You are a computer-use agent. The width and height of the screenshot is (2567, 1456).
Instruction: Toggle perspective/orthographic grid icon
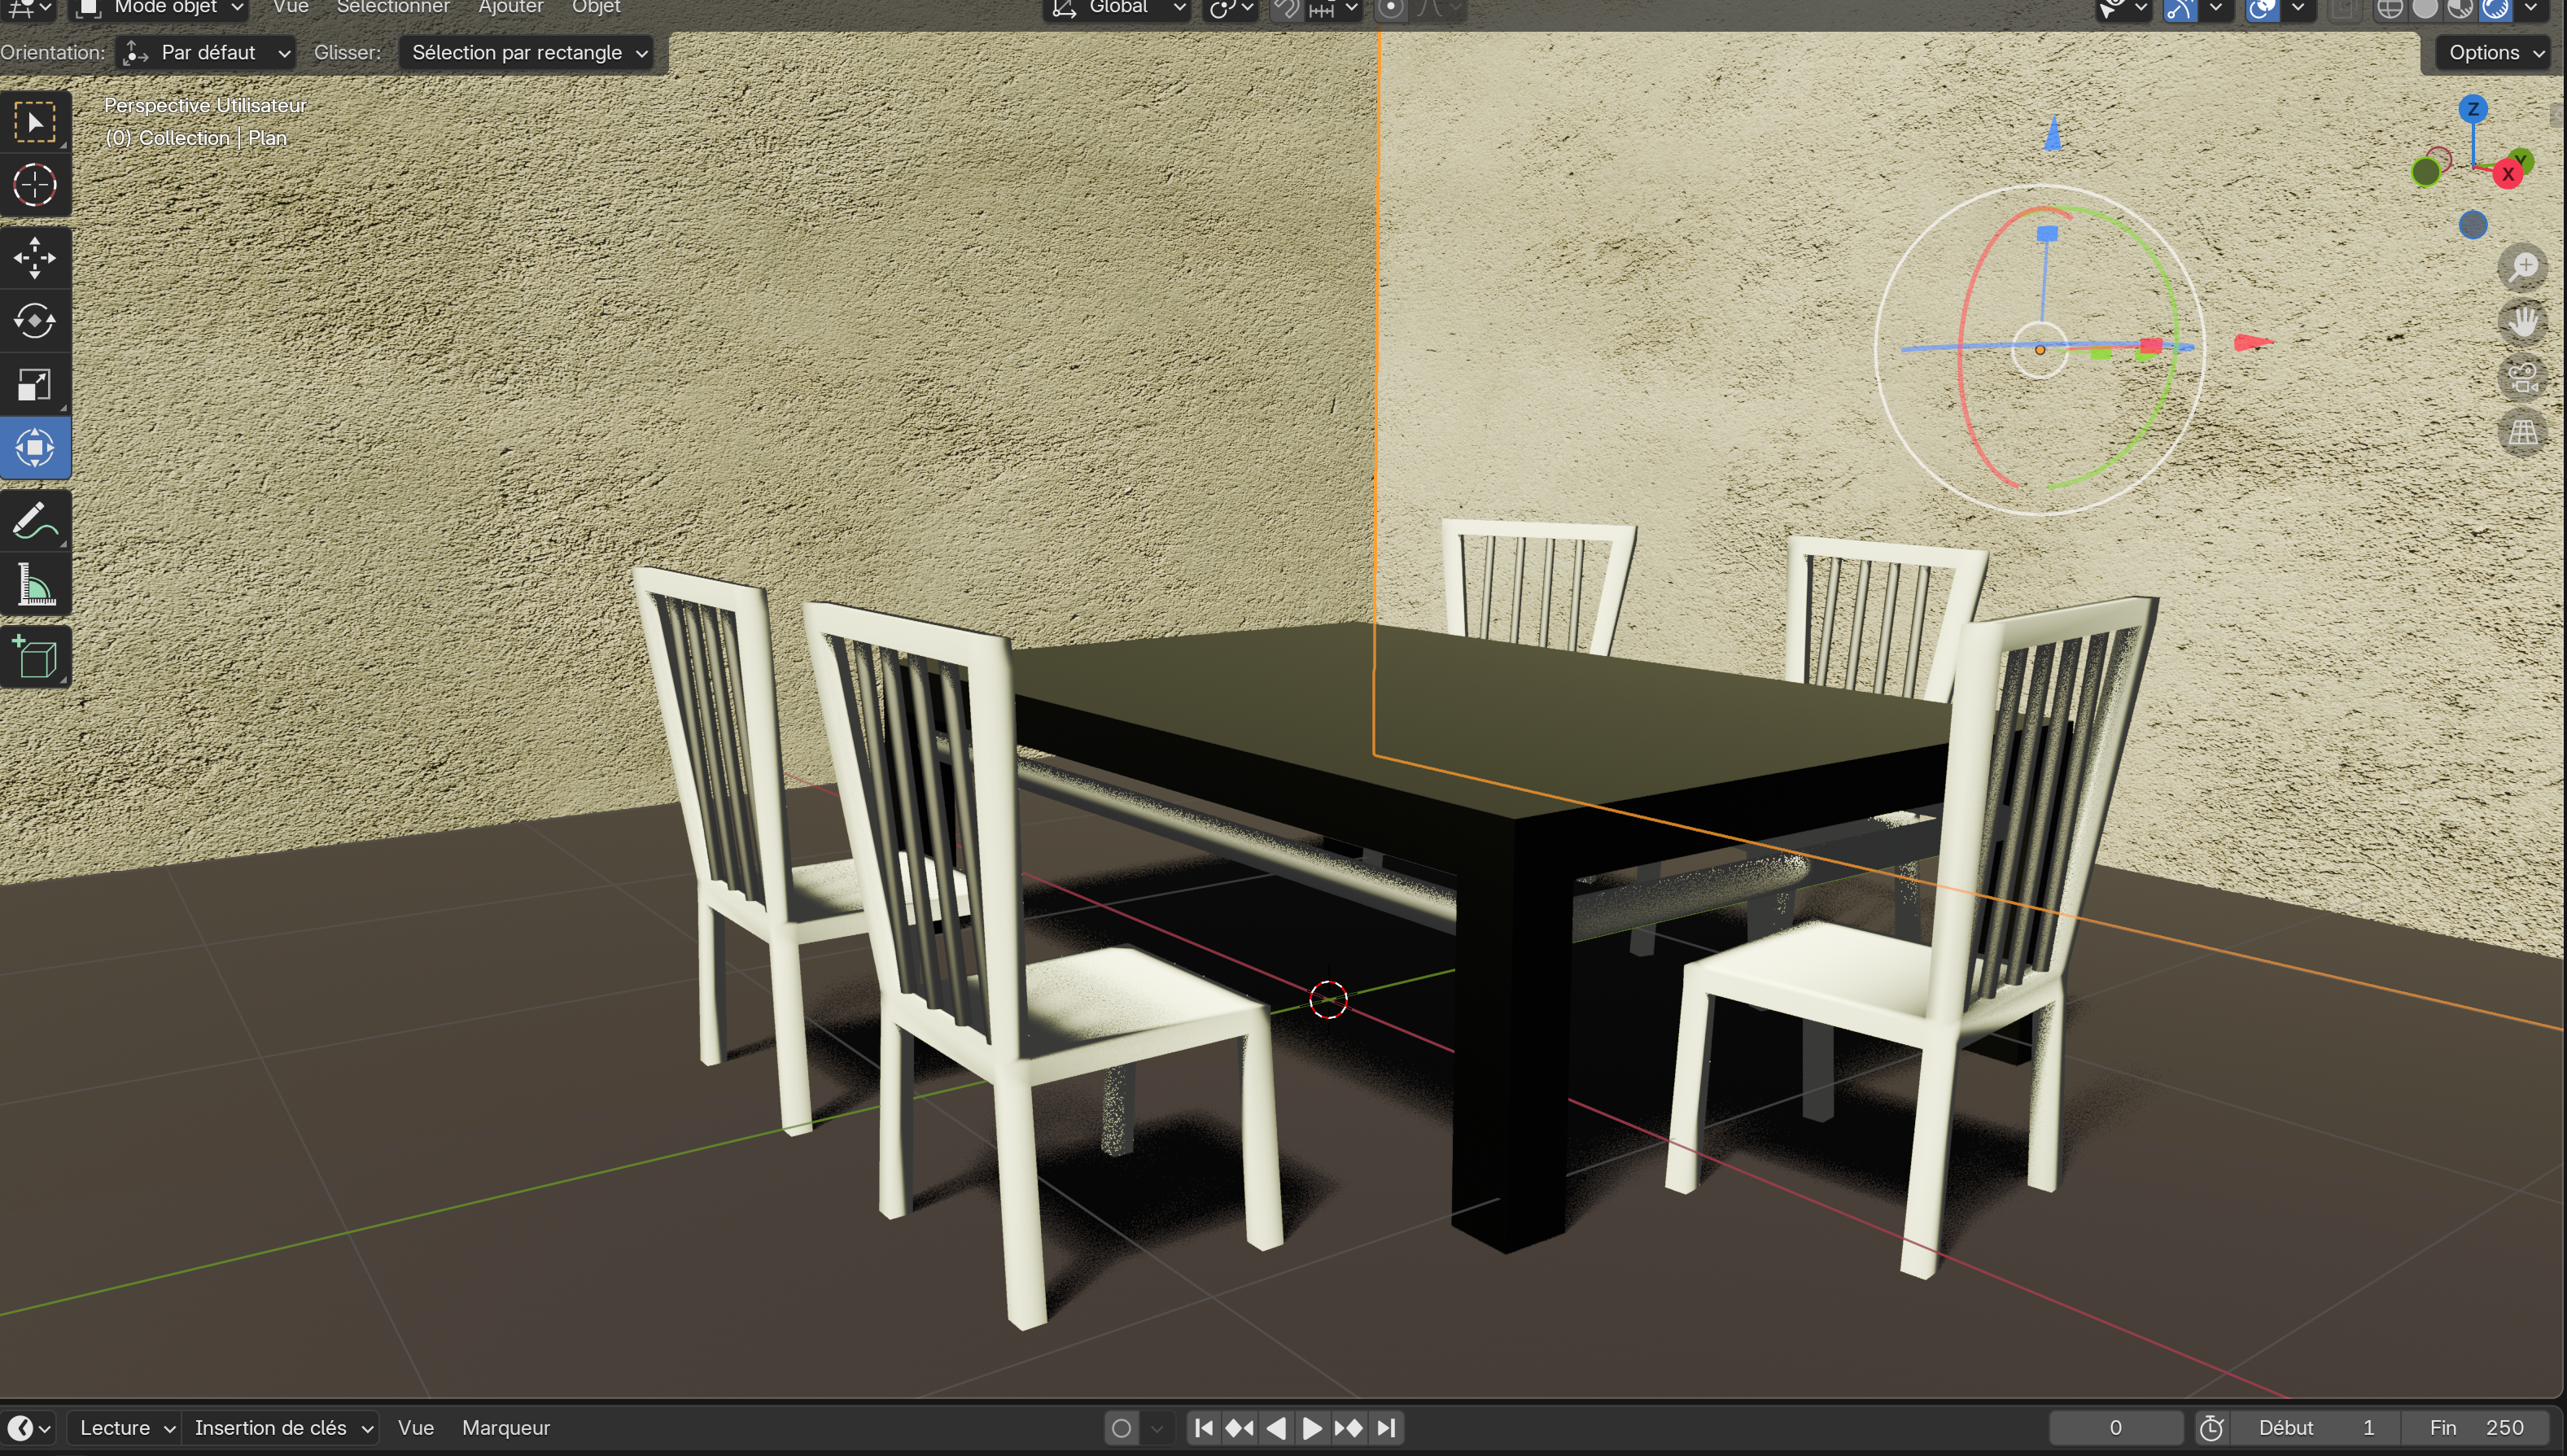(x=2522, y=433)
